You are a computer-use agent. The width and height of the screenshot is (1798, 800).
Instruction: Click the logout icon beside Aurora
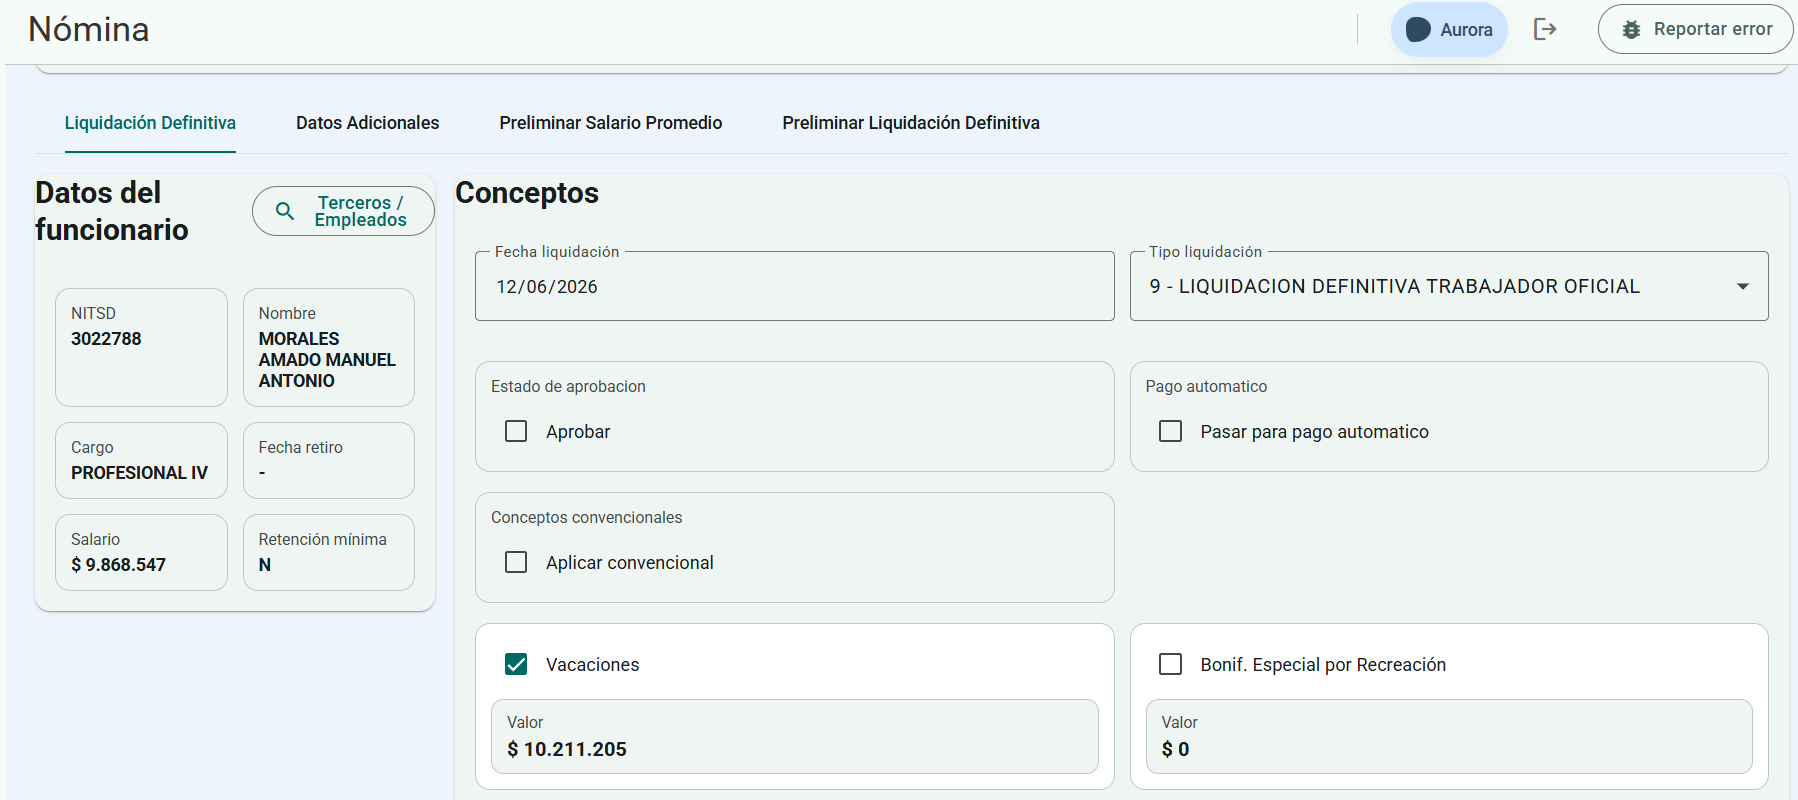(1545, 29)
